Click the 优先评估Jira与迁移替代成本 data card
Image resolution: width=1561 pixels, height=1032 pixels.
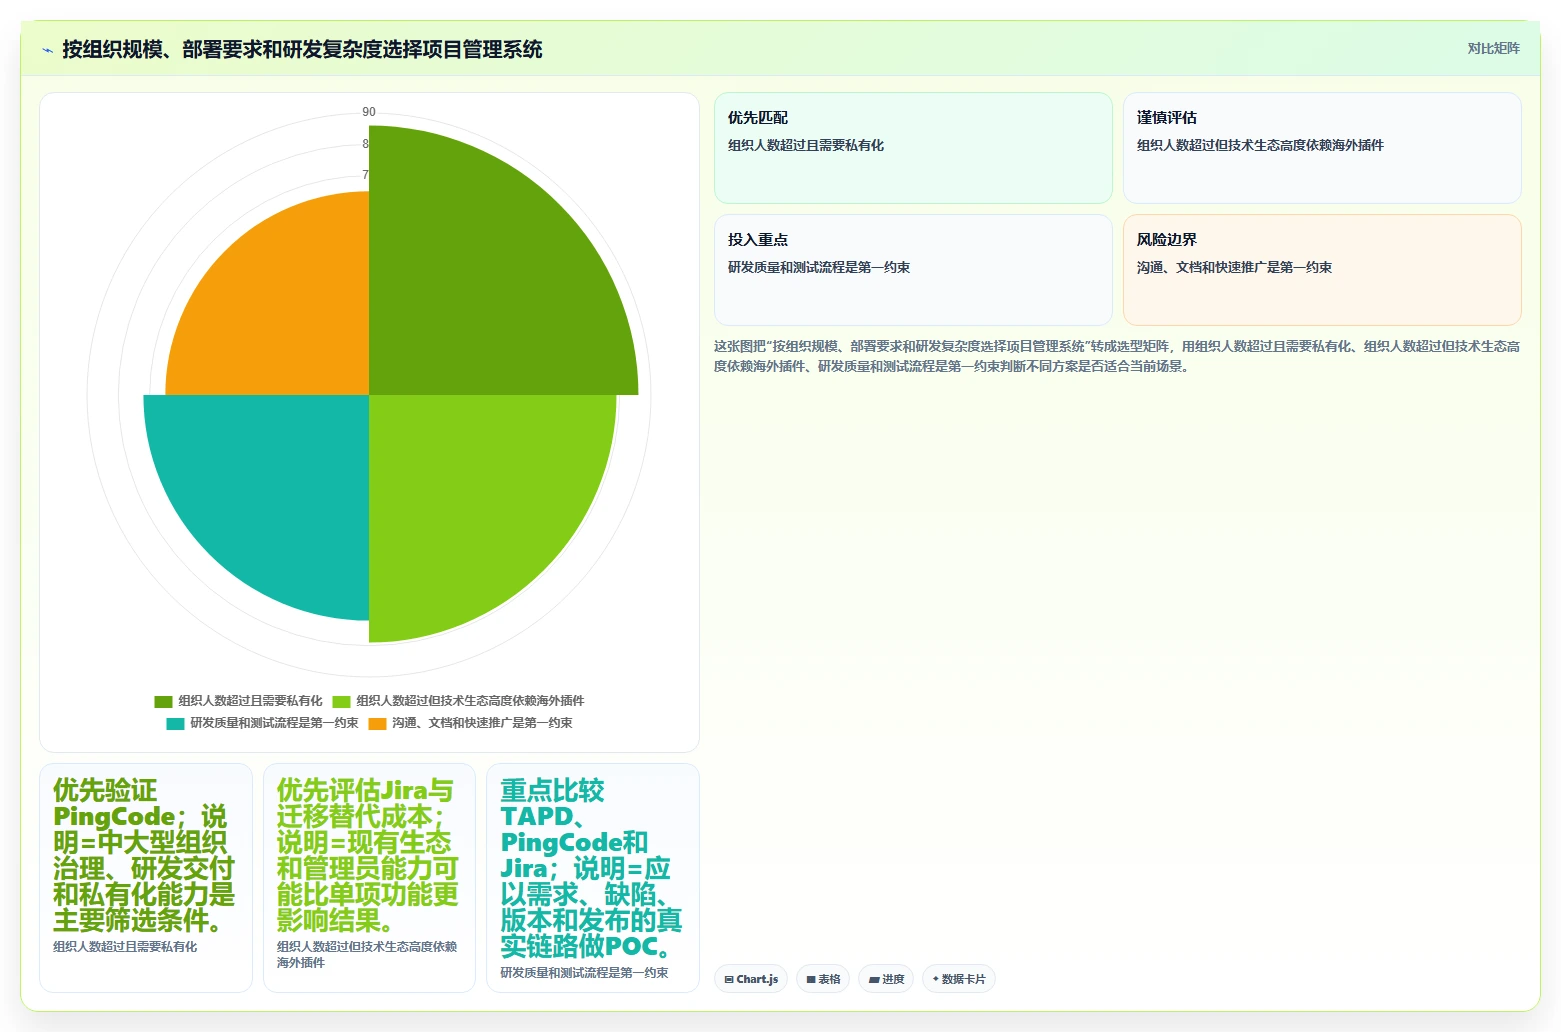tap(369, 878)
